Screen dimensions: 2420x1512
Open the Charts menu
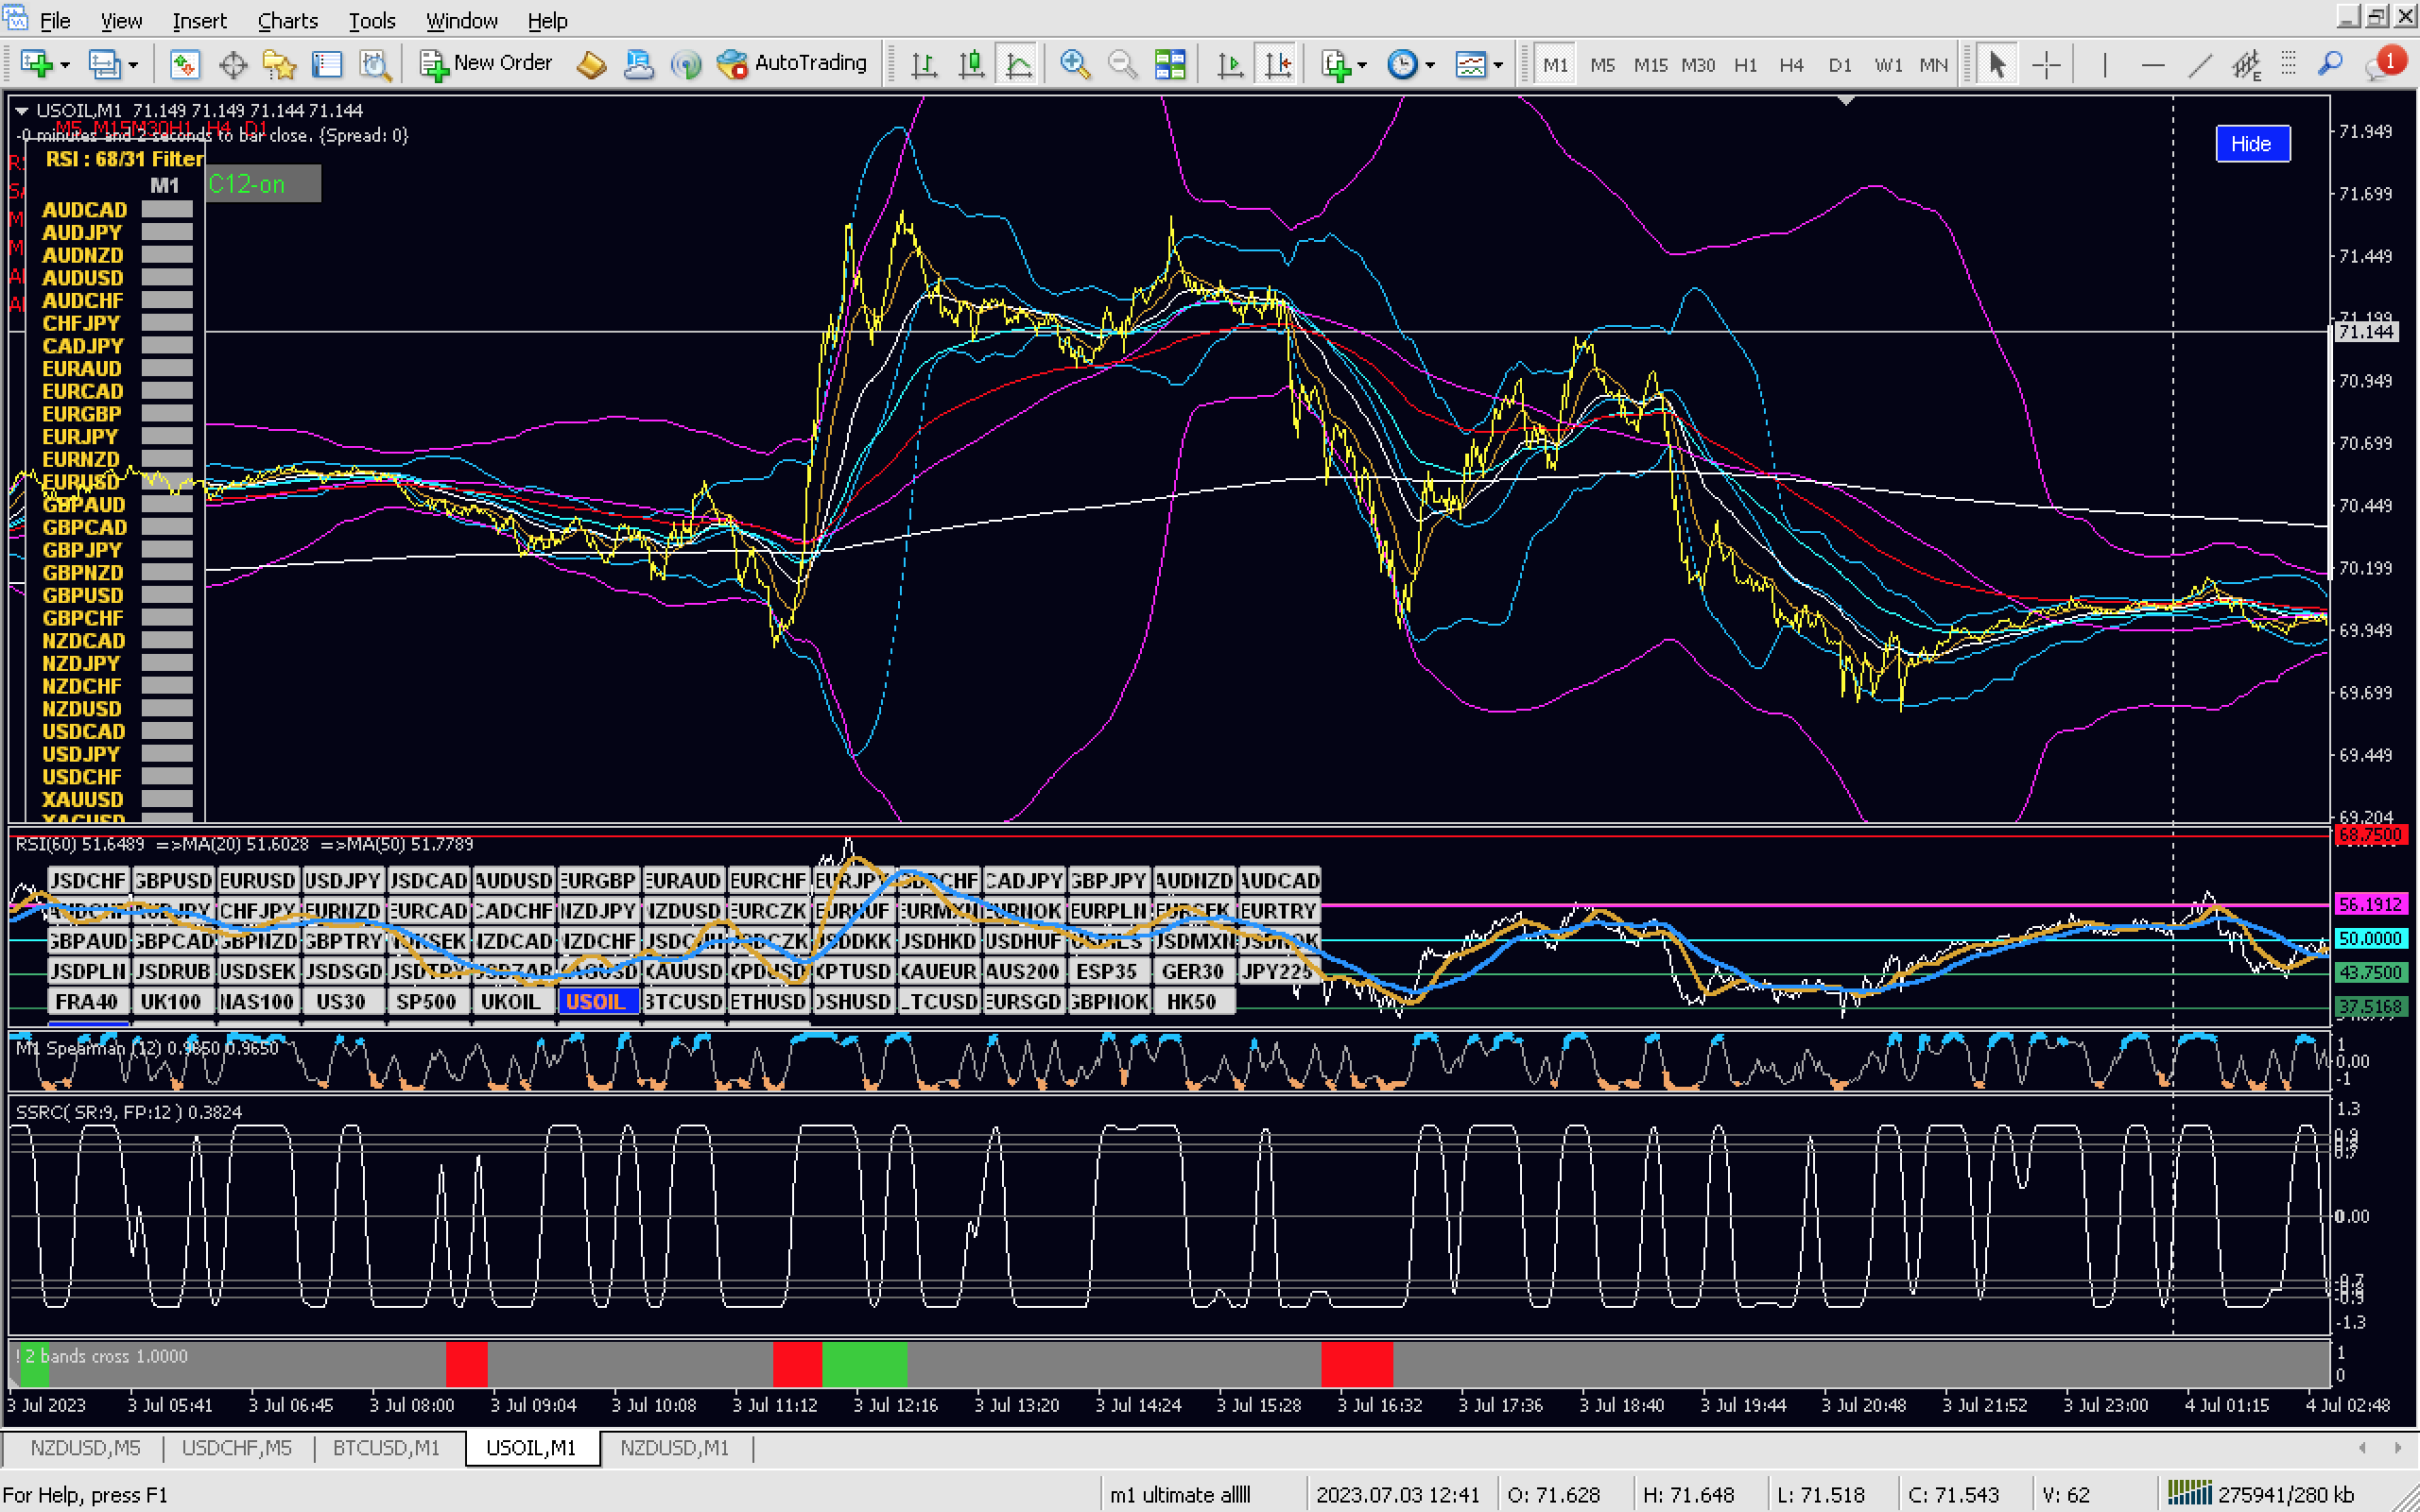click(287, 20)
